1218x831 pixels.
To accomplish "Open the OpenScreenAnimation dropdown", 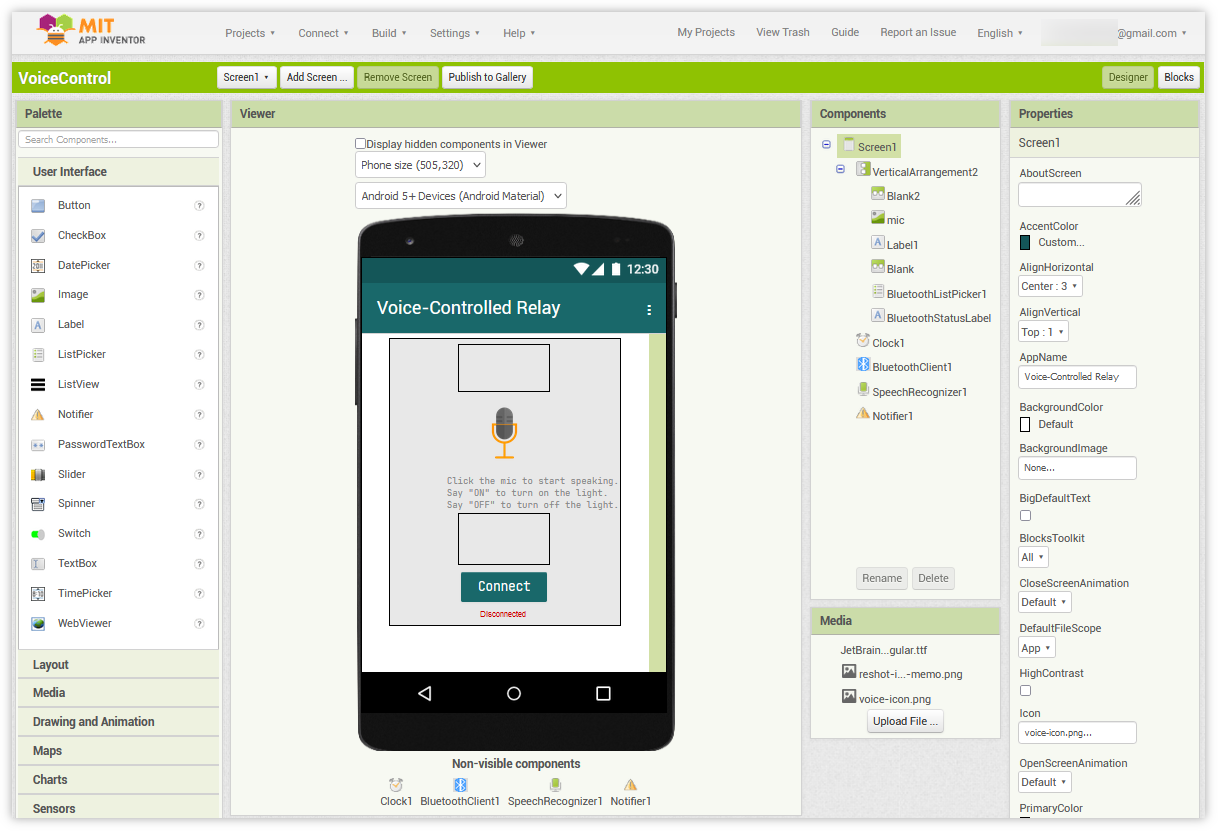I will coord(1045,782).
